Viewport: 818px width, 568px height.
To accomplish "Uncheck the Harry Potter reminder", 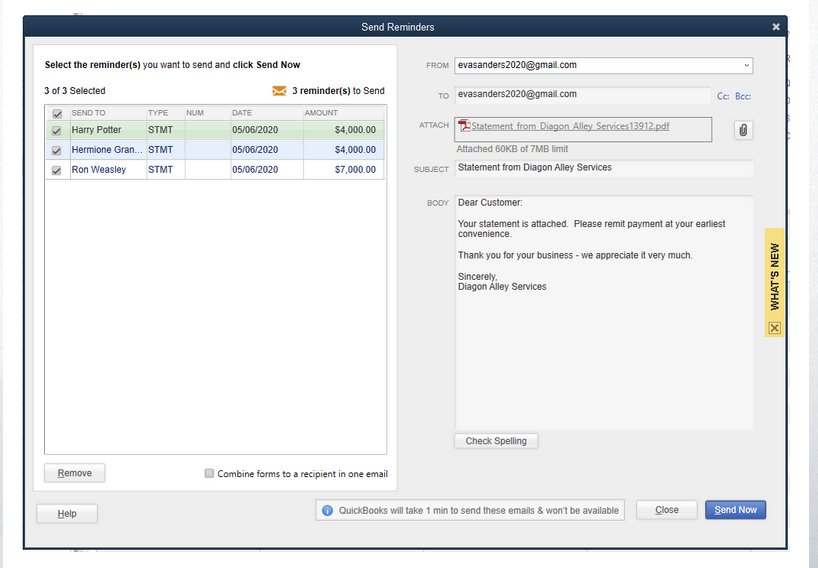I will 56,130.
